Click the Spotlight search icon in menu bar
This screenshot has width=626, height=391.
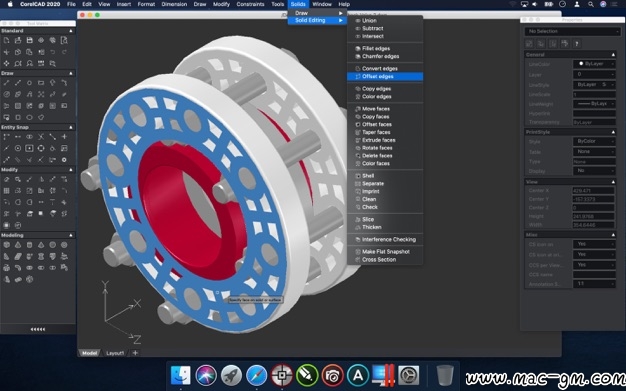590,4
